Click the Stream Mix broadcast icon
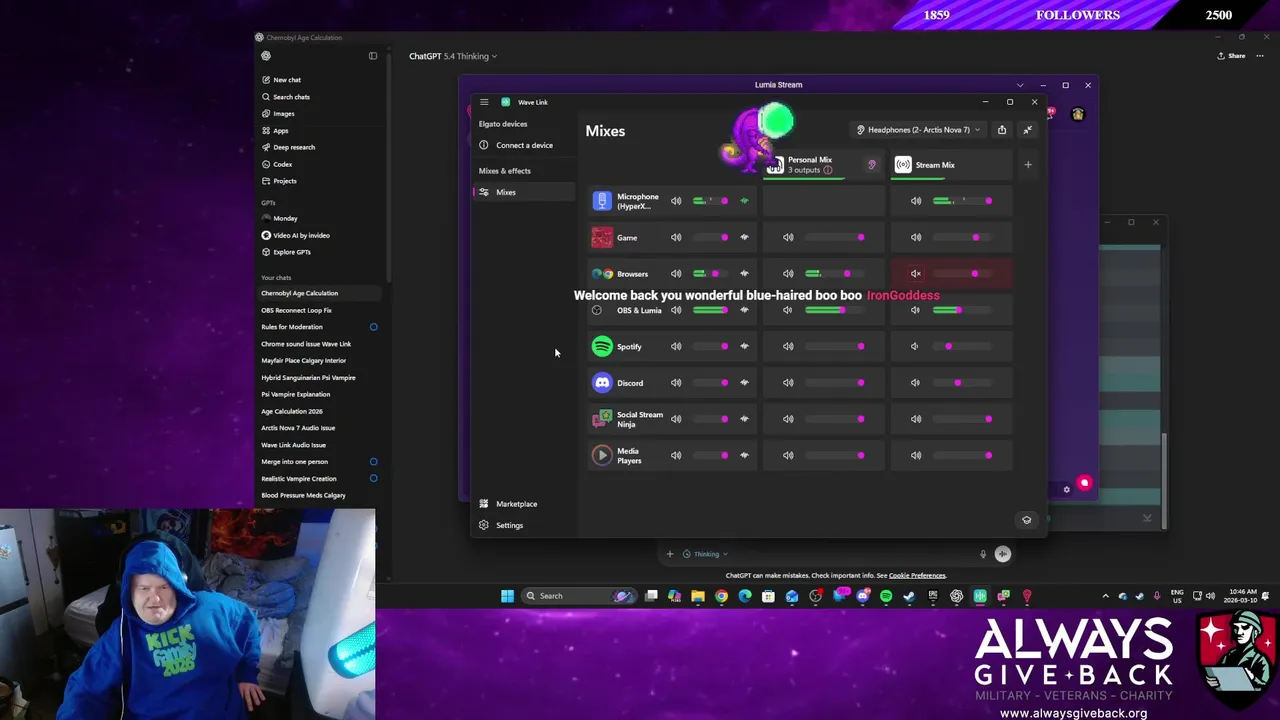 (x=903, y=165)
